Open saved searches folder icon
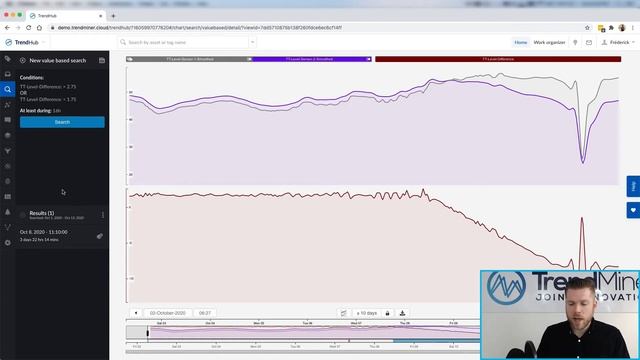Viewport: 640px width, 360px height. click(x=102, y=60)
